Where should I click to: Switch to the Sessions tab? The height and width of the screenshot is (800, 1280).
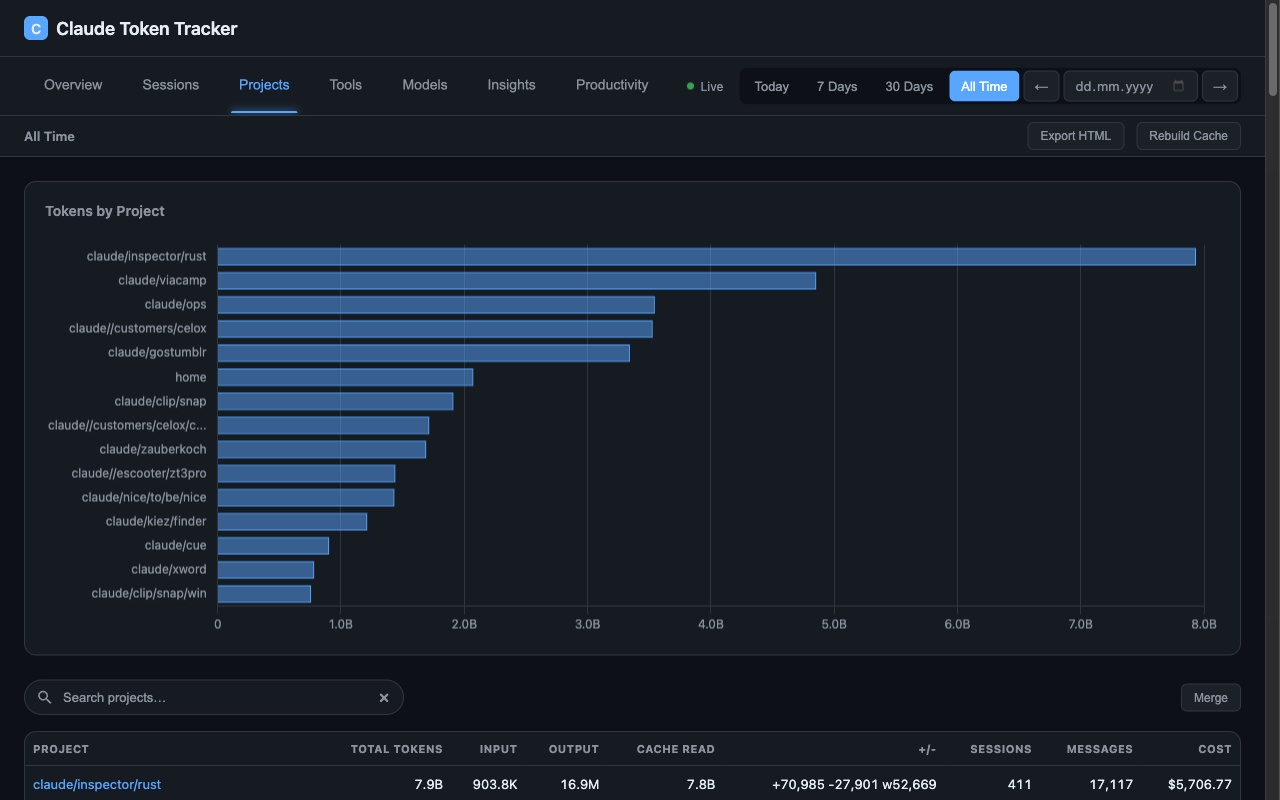[x=171, y=85]
